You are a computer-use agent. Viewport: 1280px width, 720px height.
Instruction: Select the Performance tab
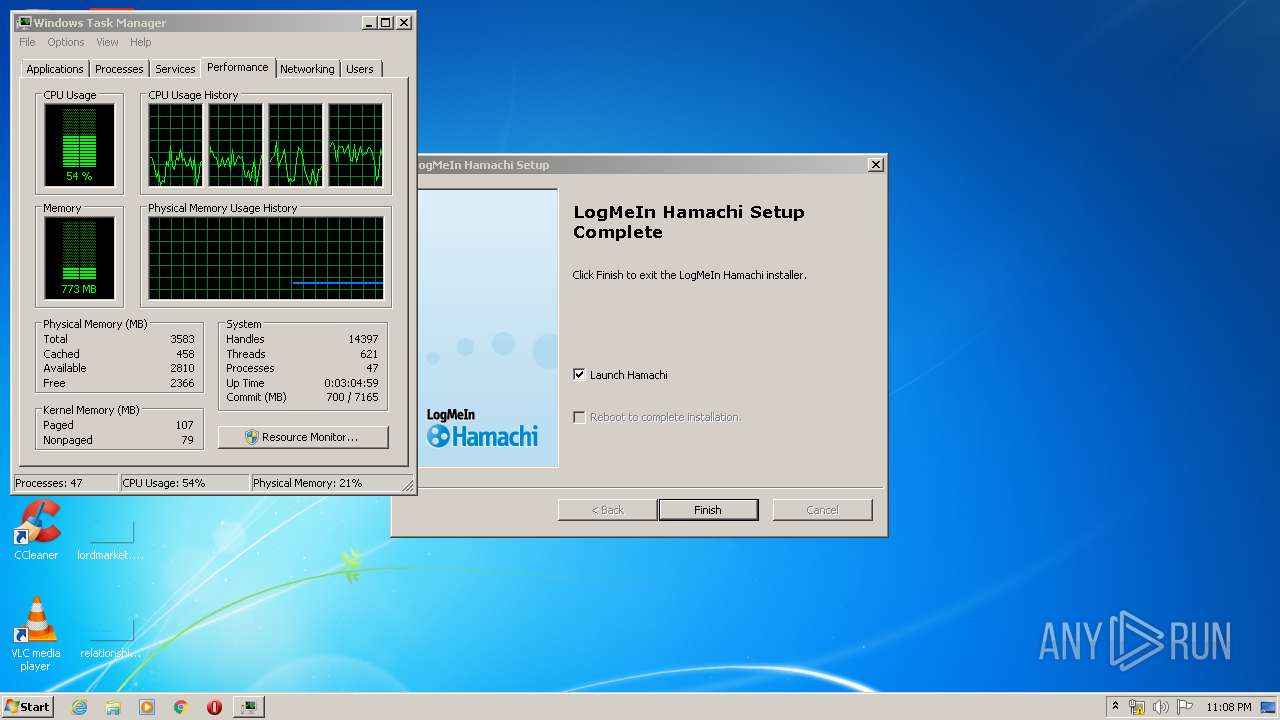pos(238,67)
